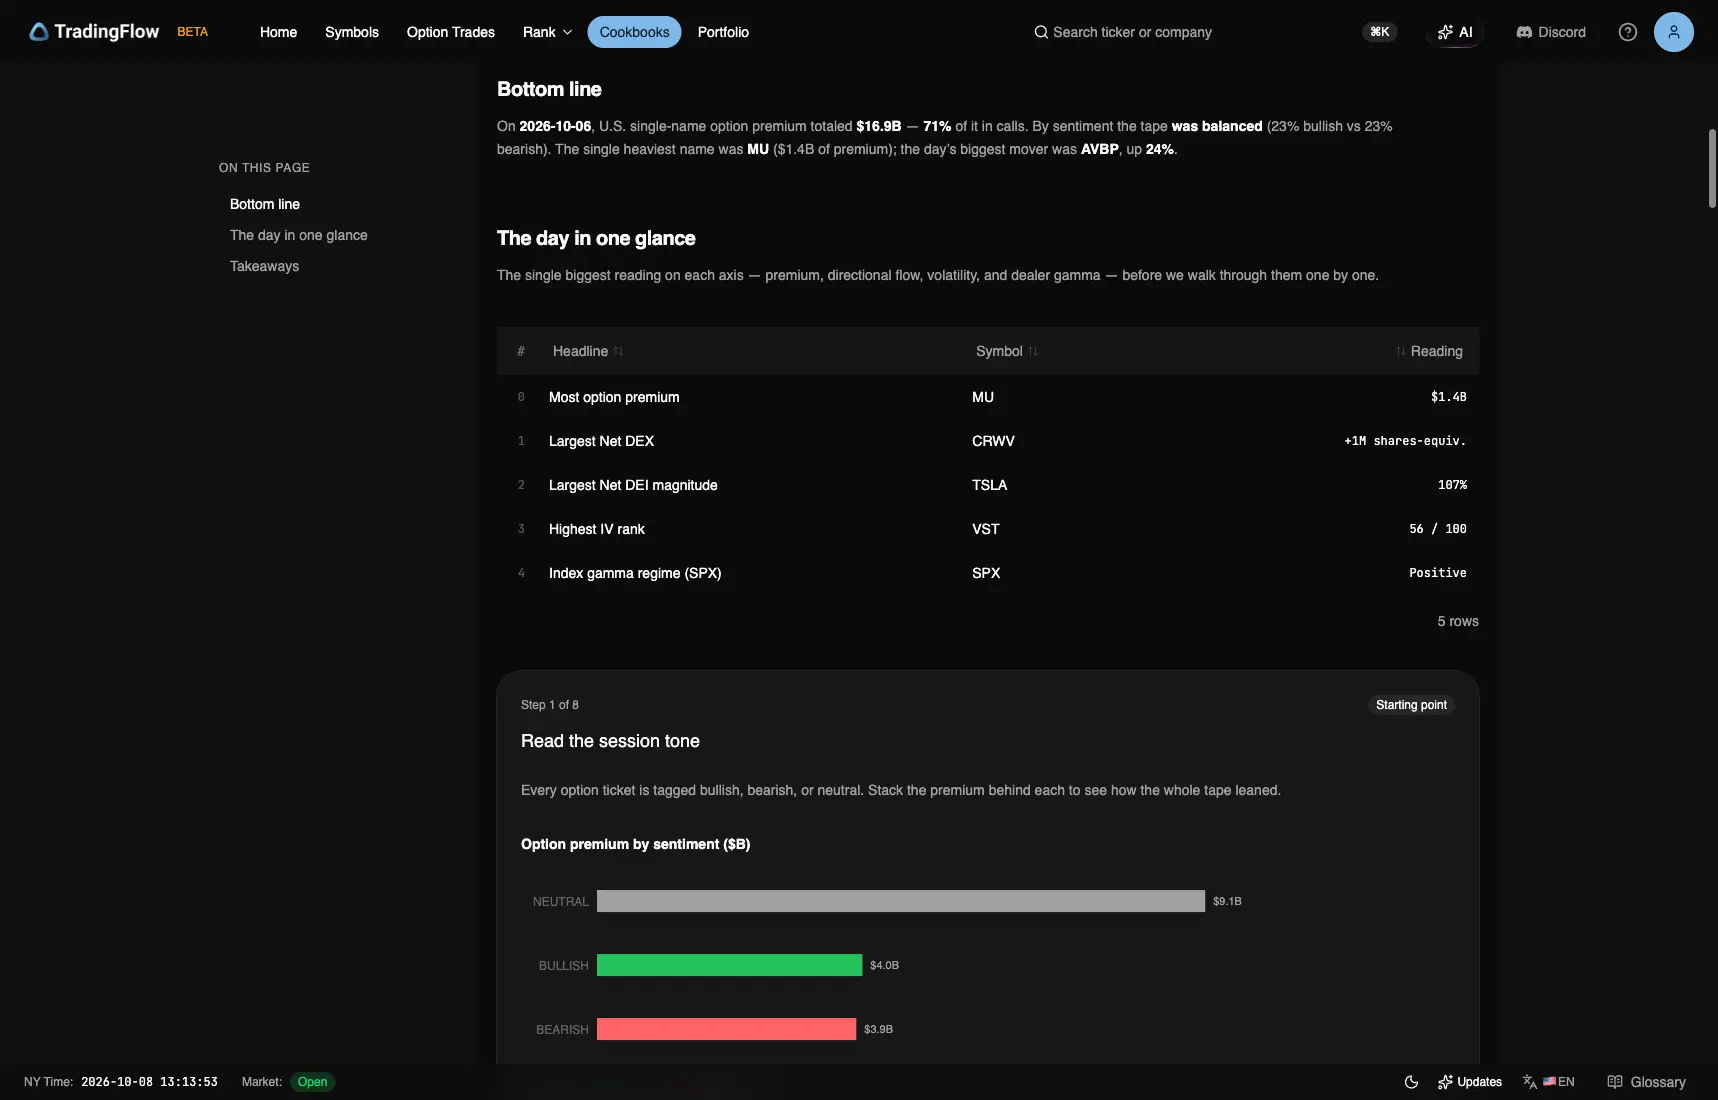Viewport: 1718px width, 1100px height.
Task: Click the MU symbol cell
Action: [x=983, y=397]
